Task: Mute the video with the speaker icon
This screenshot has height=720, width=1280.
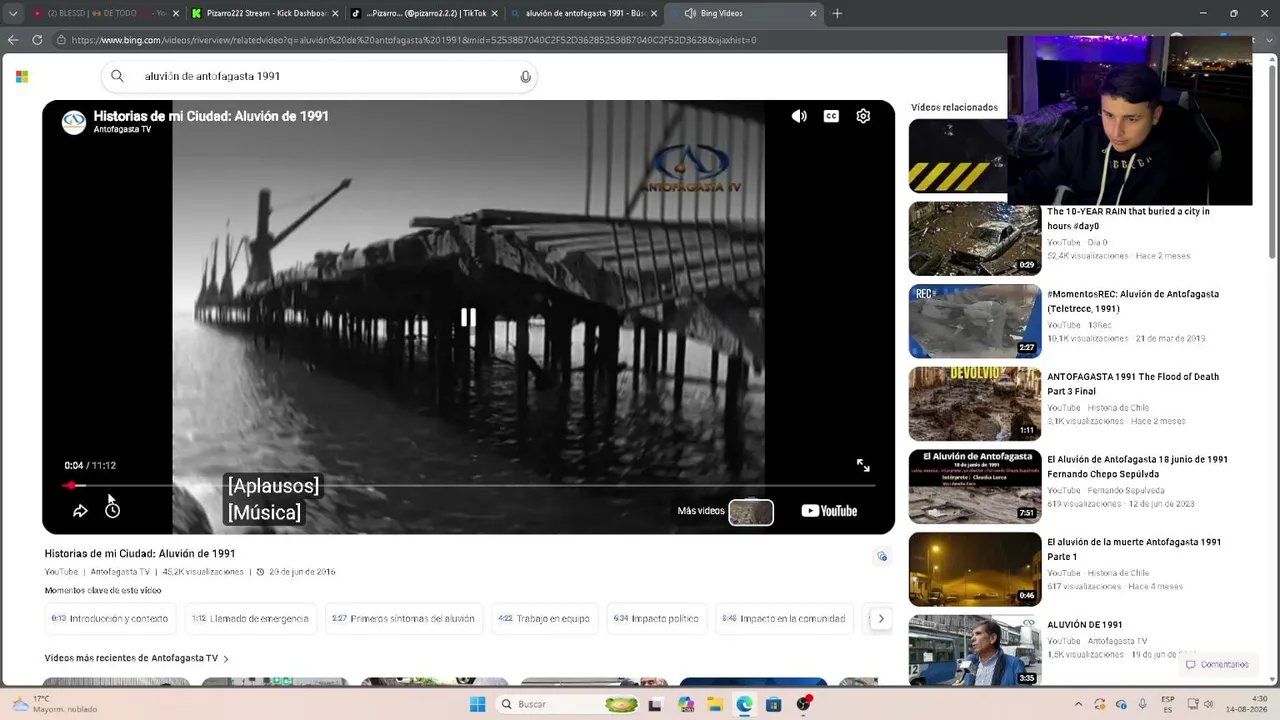Action: click(799, 116)
